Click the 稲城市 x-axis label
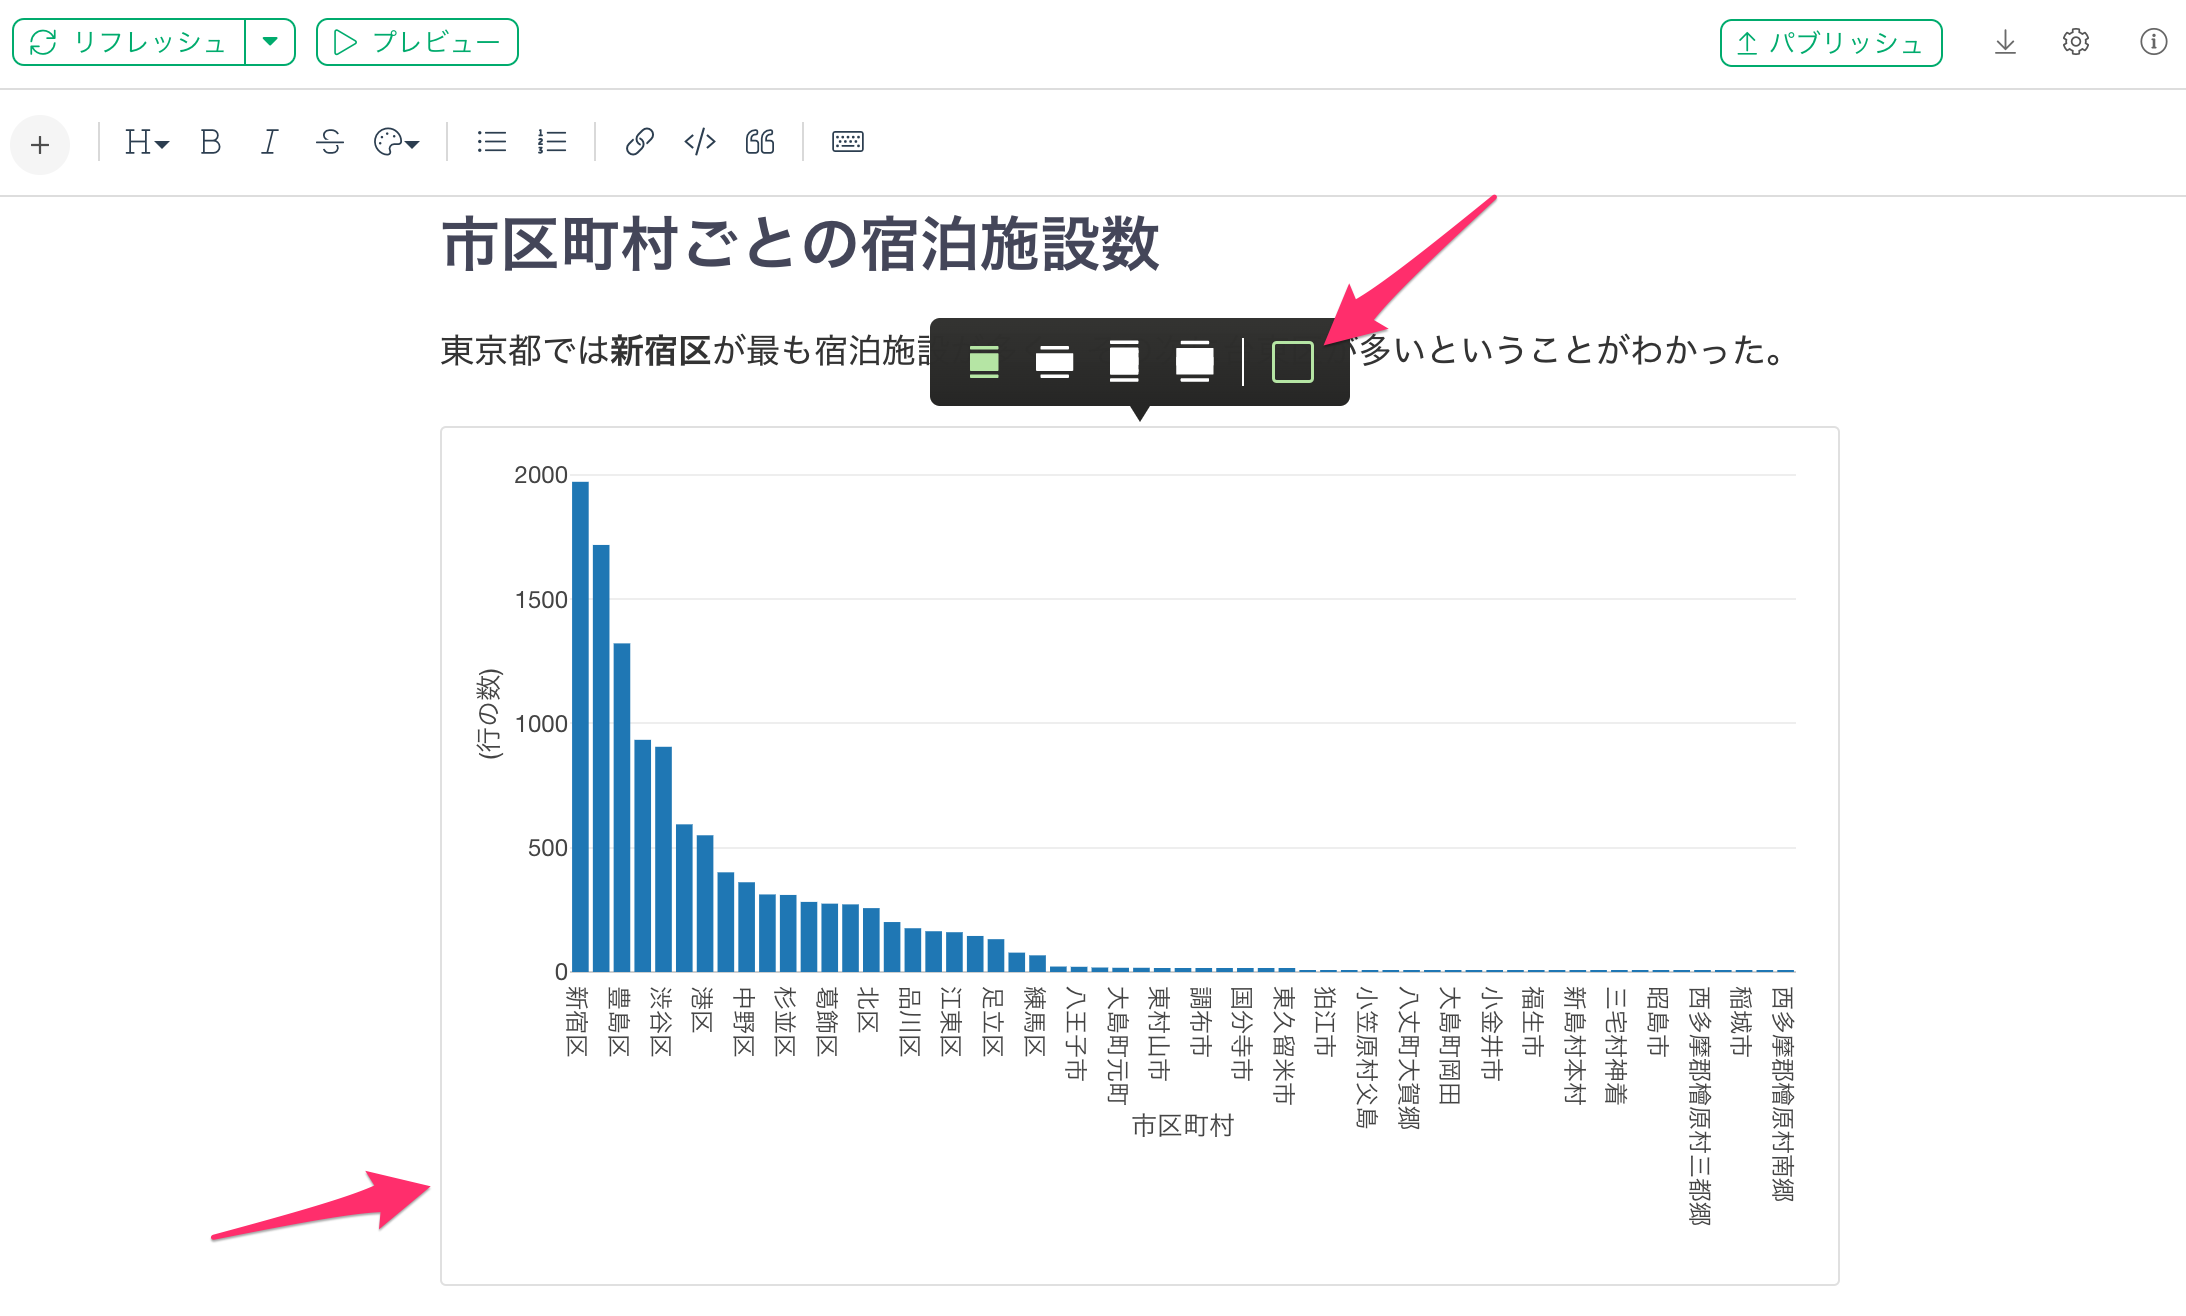 [x=1741, y=1021]
